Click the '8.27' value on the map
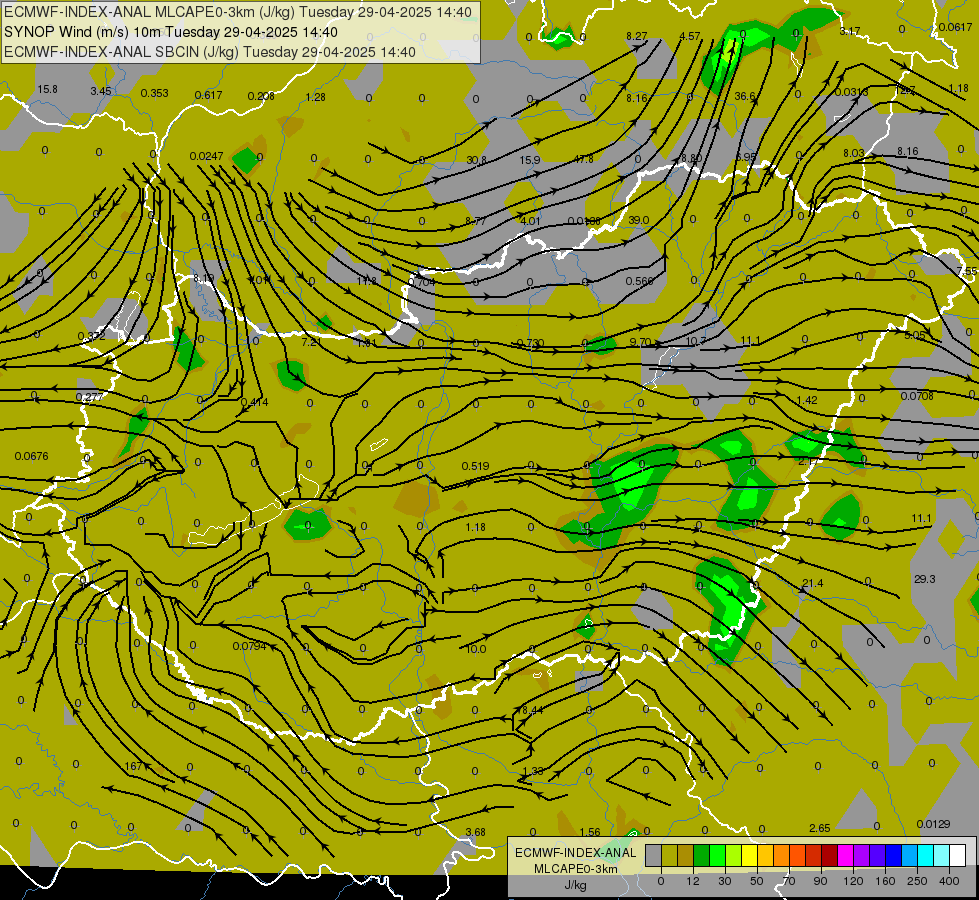Image resolution: width=979 pixels, height=900 pixels. (636, 36)
